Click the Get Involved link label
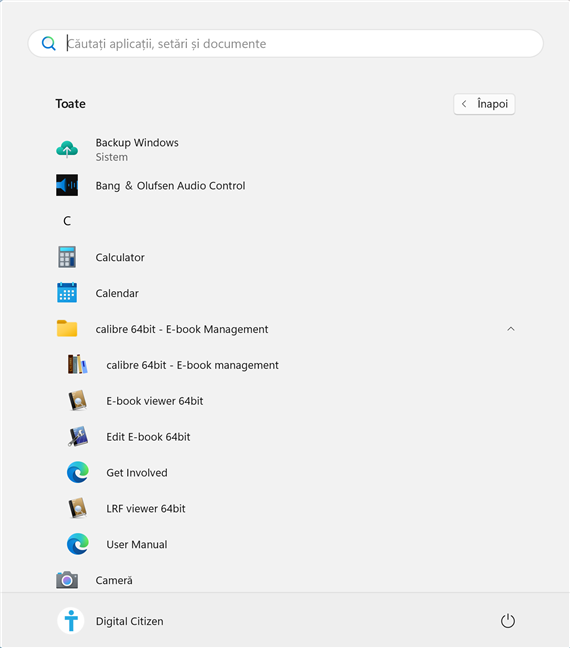The width and height of the screenshot is (570, 648). click(x=137, y=473)
